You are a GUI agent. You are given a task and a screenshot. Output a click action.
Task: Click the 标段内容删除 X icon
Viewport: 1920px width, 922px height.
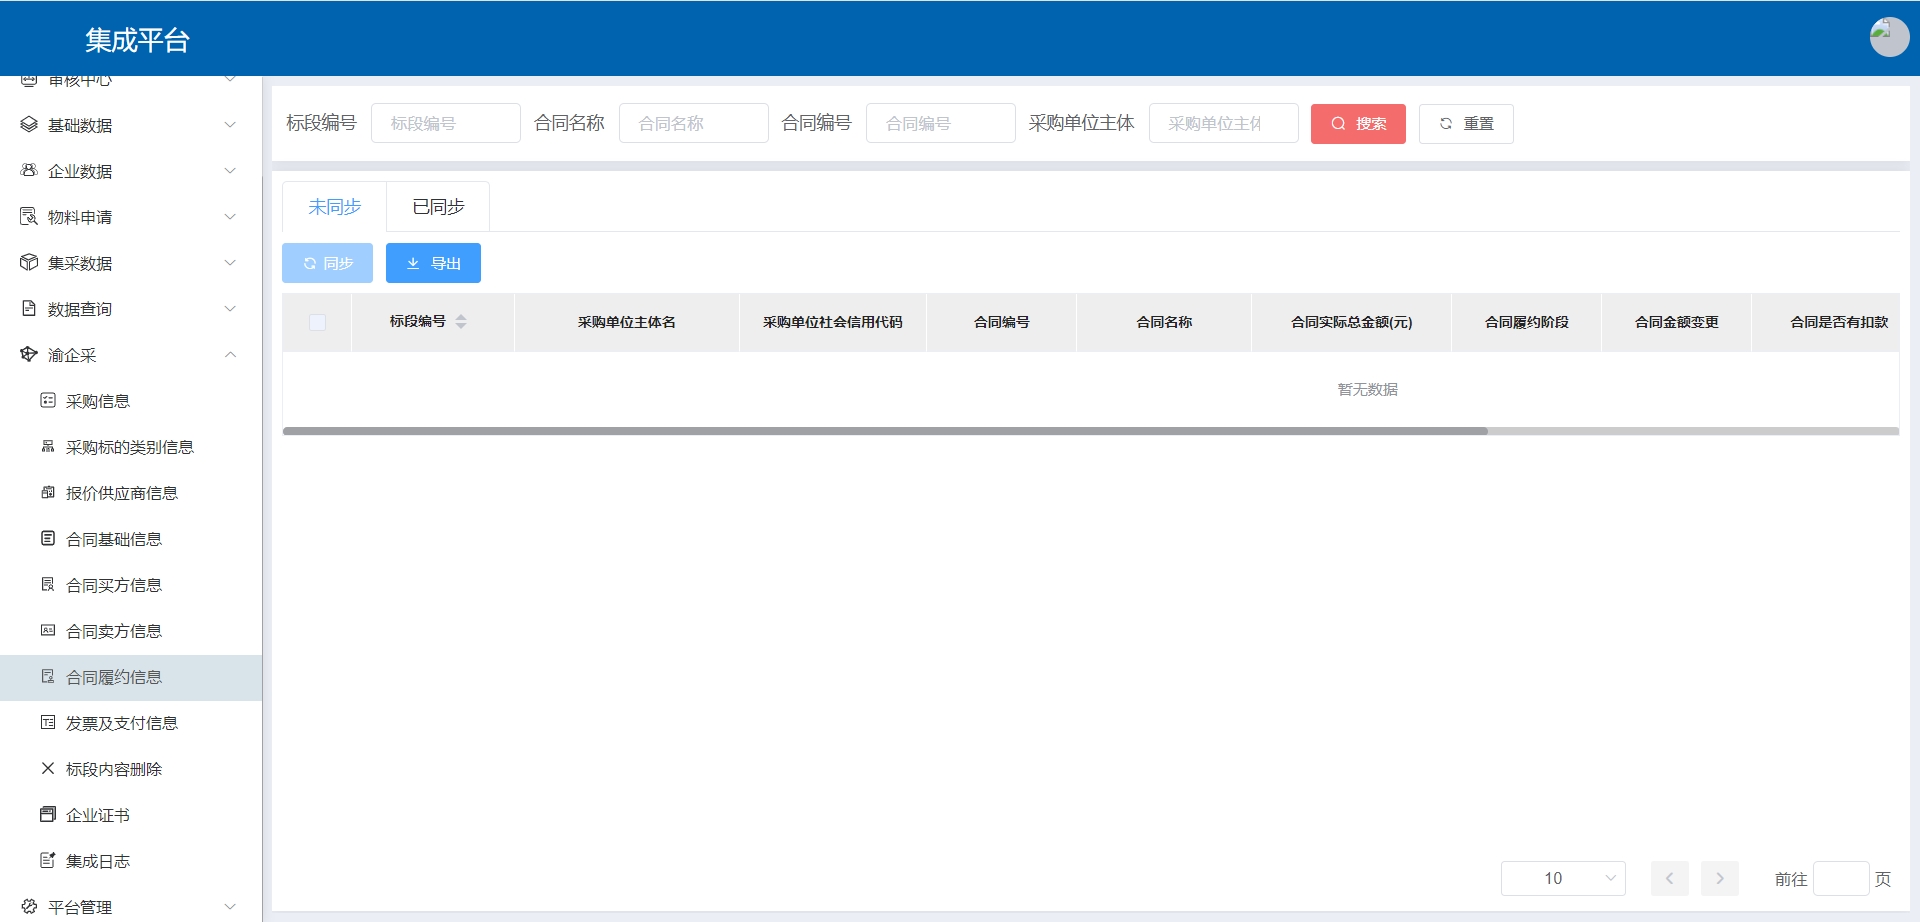coord(48,769)
